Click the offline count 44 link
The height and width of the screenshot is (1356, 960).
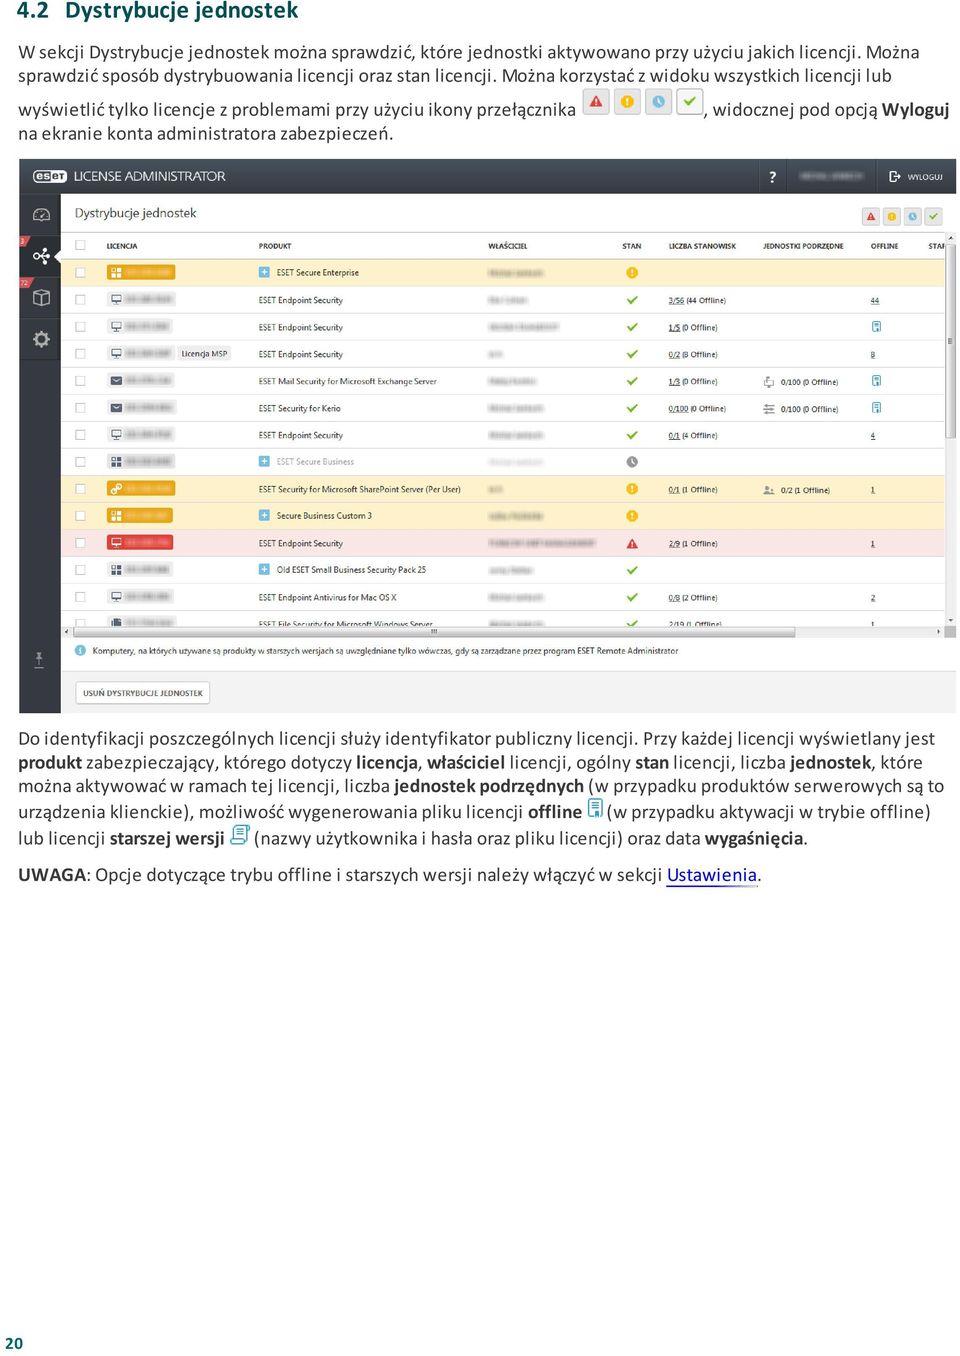coord(875,300)
